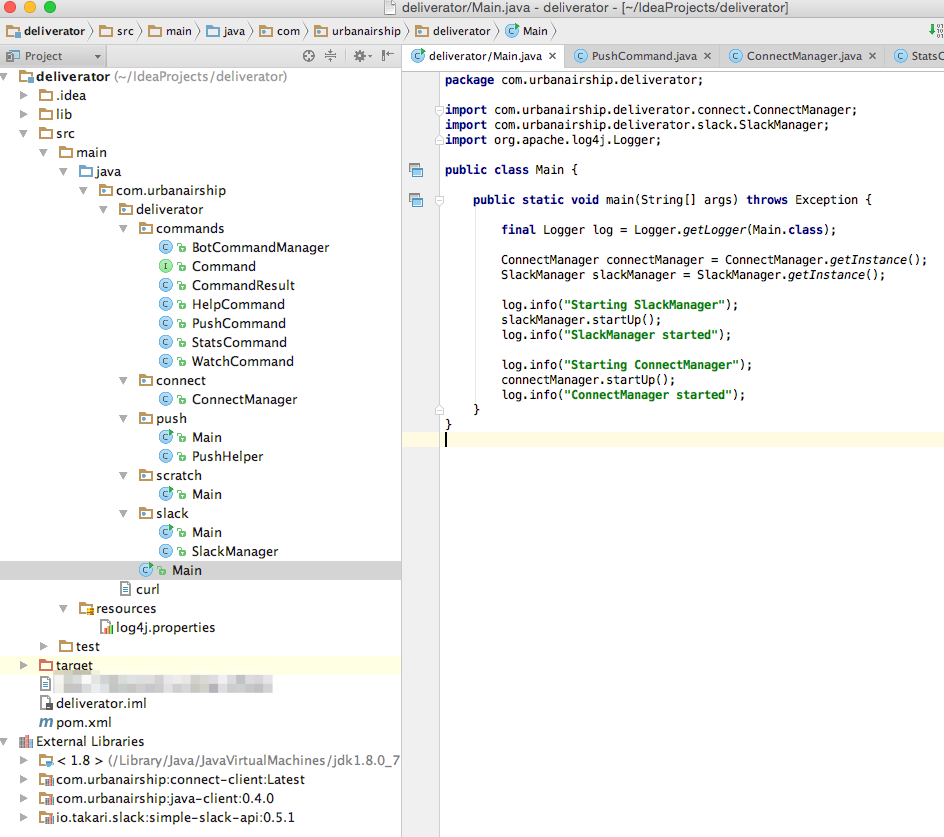
Task: Collapse the main method fold marker
Action: click(439, 200)
